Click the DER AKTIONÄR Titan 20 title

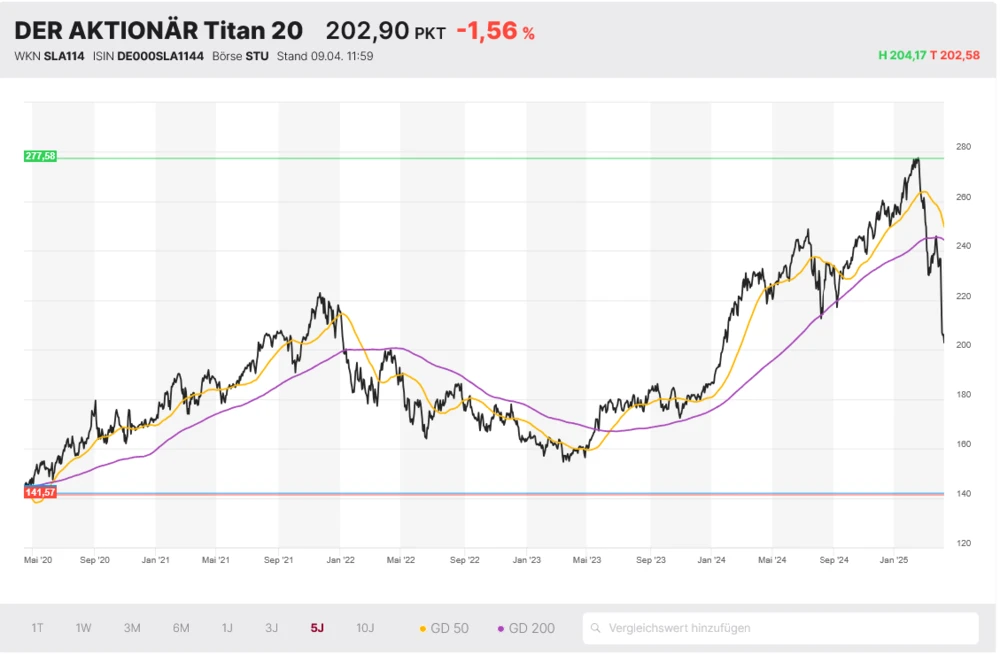click(x=158, y=31)
